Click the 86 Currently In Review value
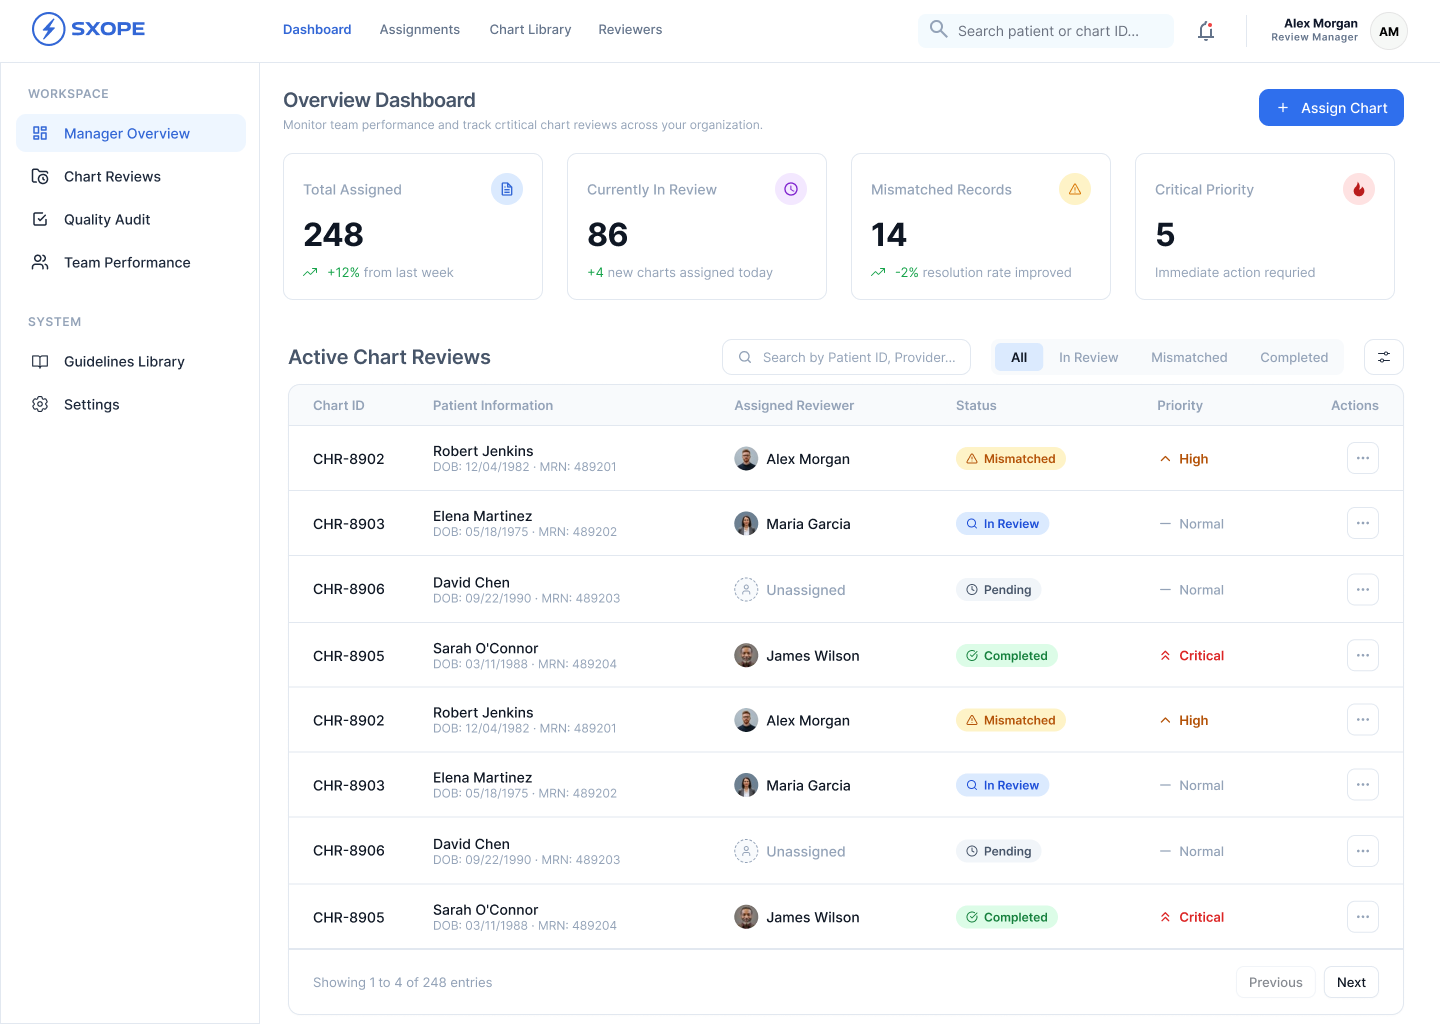This screenshot has width=1440, height=1024. pos(608,235)
